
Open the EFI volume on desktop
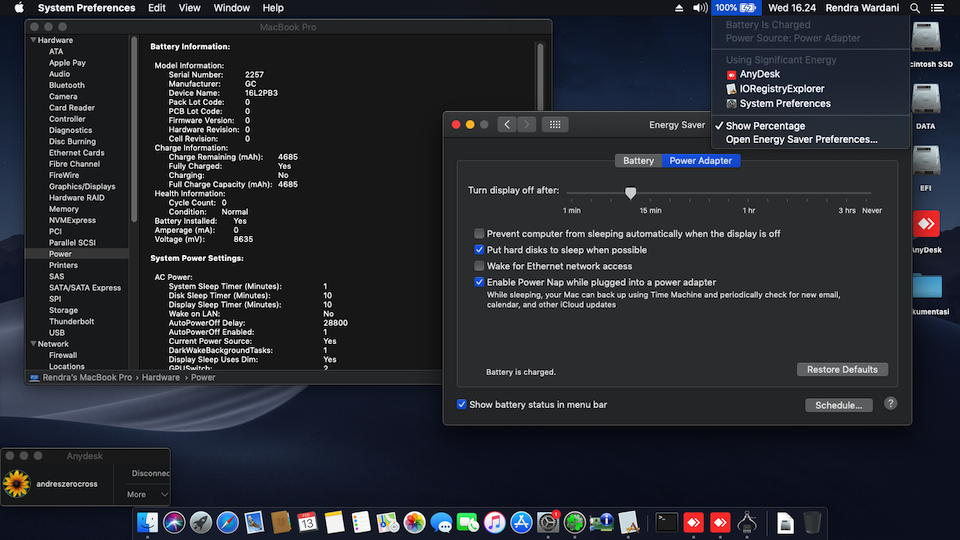[926, 161]
